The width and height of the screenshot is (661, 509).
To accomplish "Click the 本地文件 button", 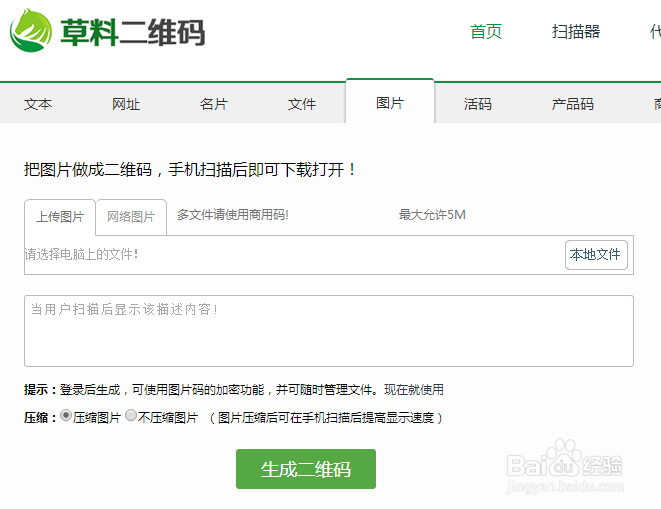I will [596, 255].
